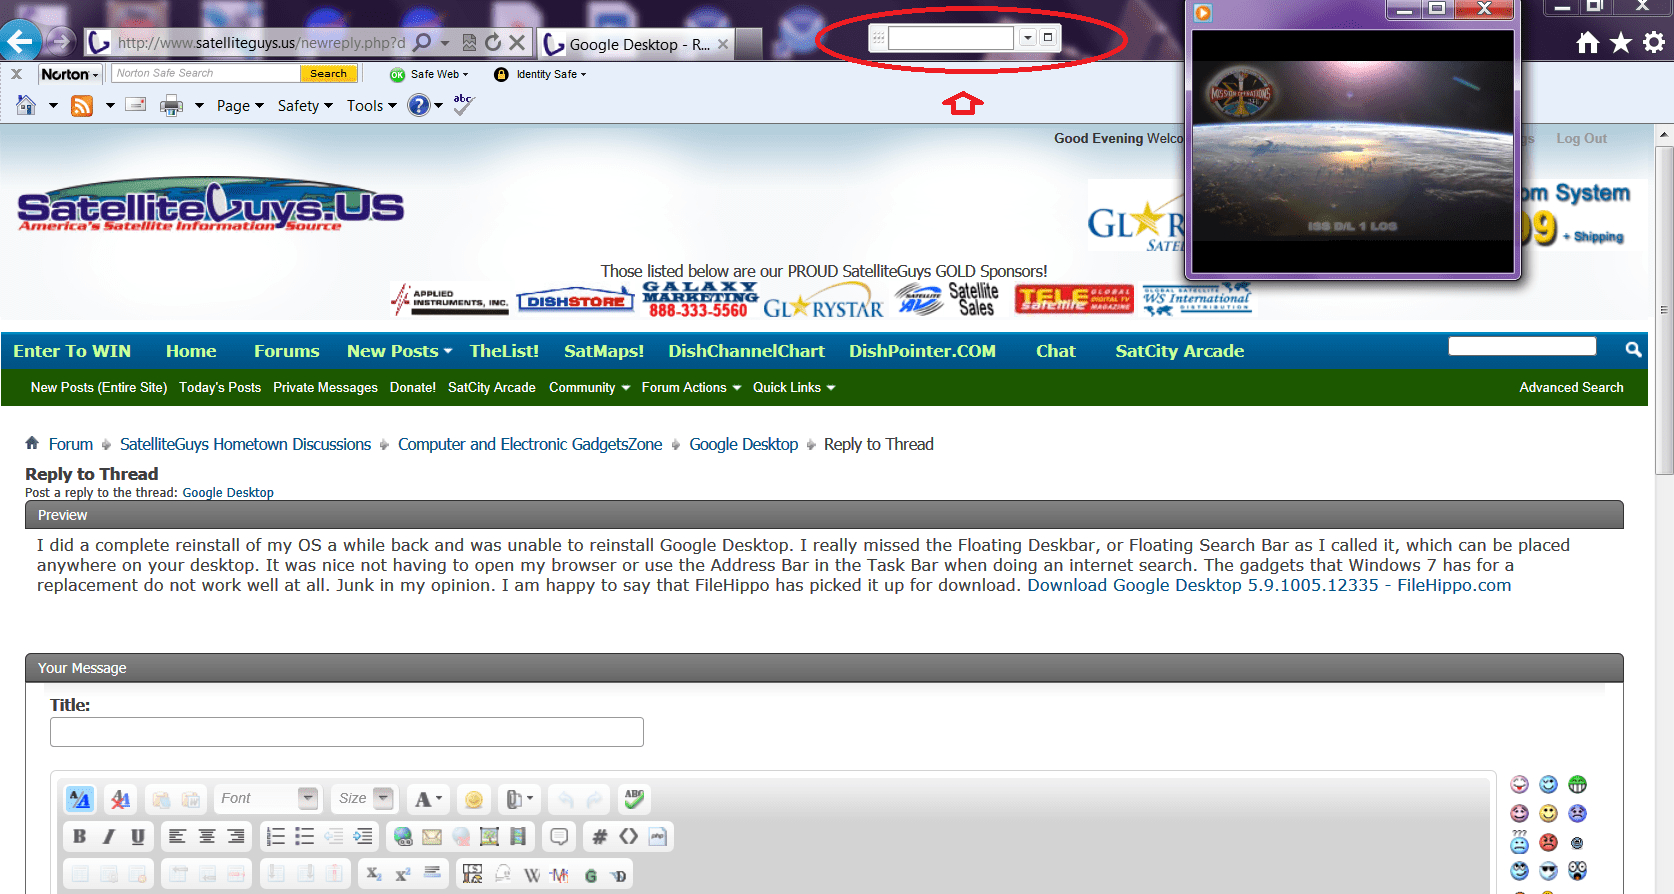Click the Title input field
The image size is (1674, 894).
point(347,732)
